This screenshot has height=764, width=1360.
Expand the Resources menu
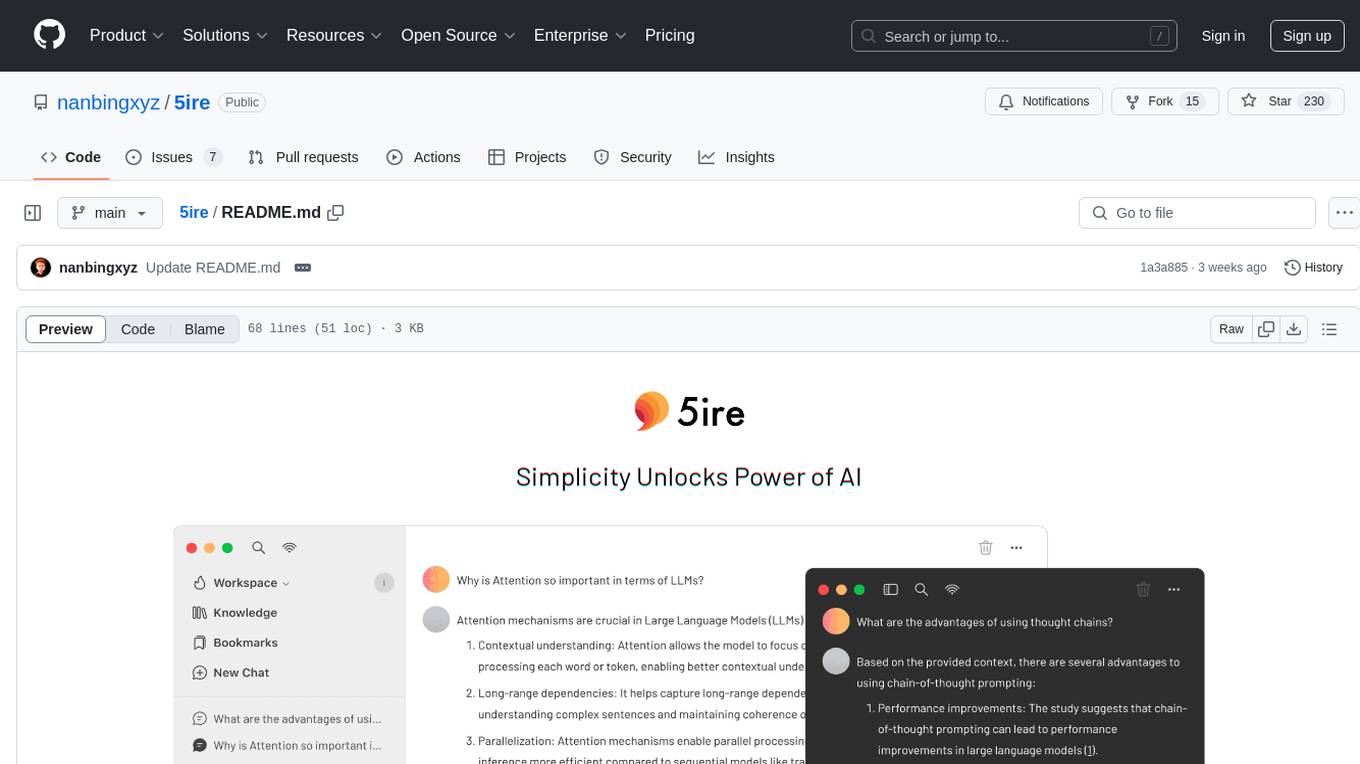(334, 35)
